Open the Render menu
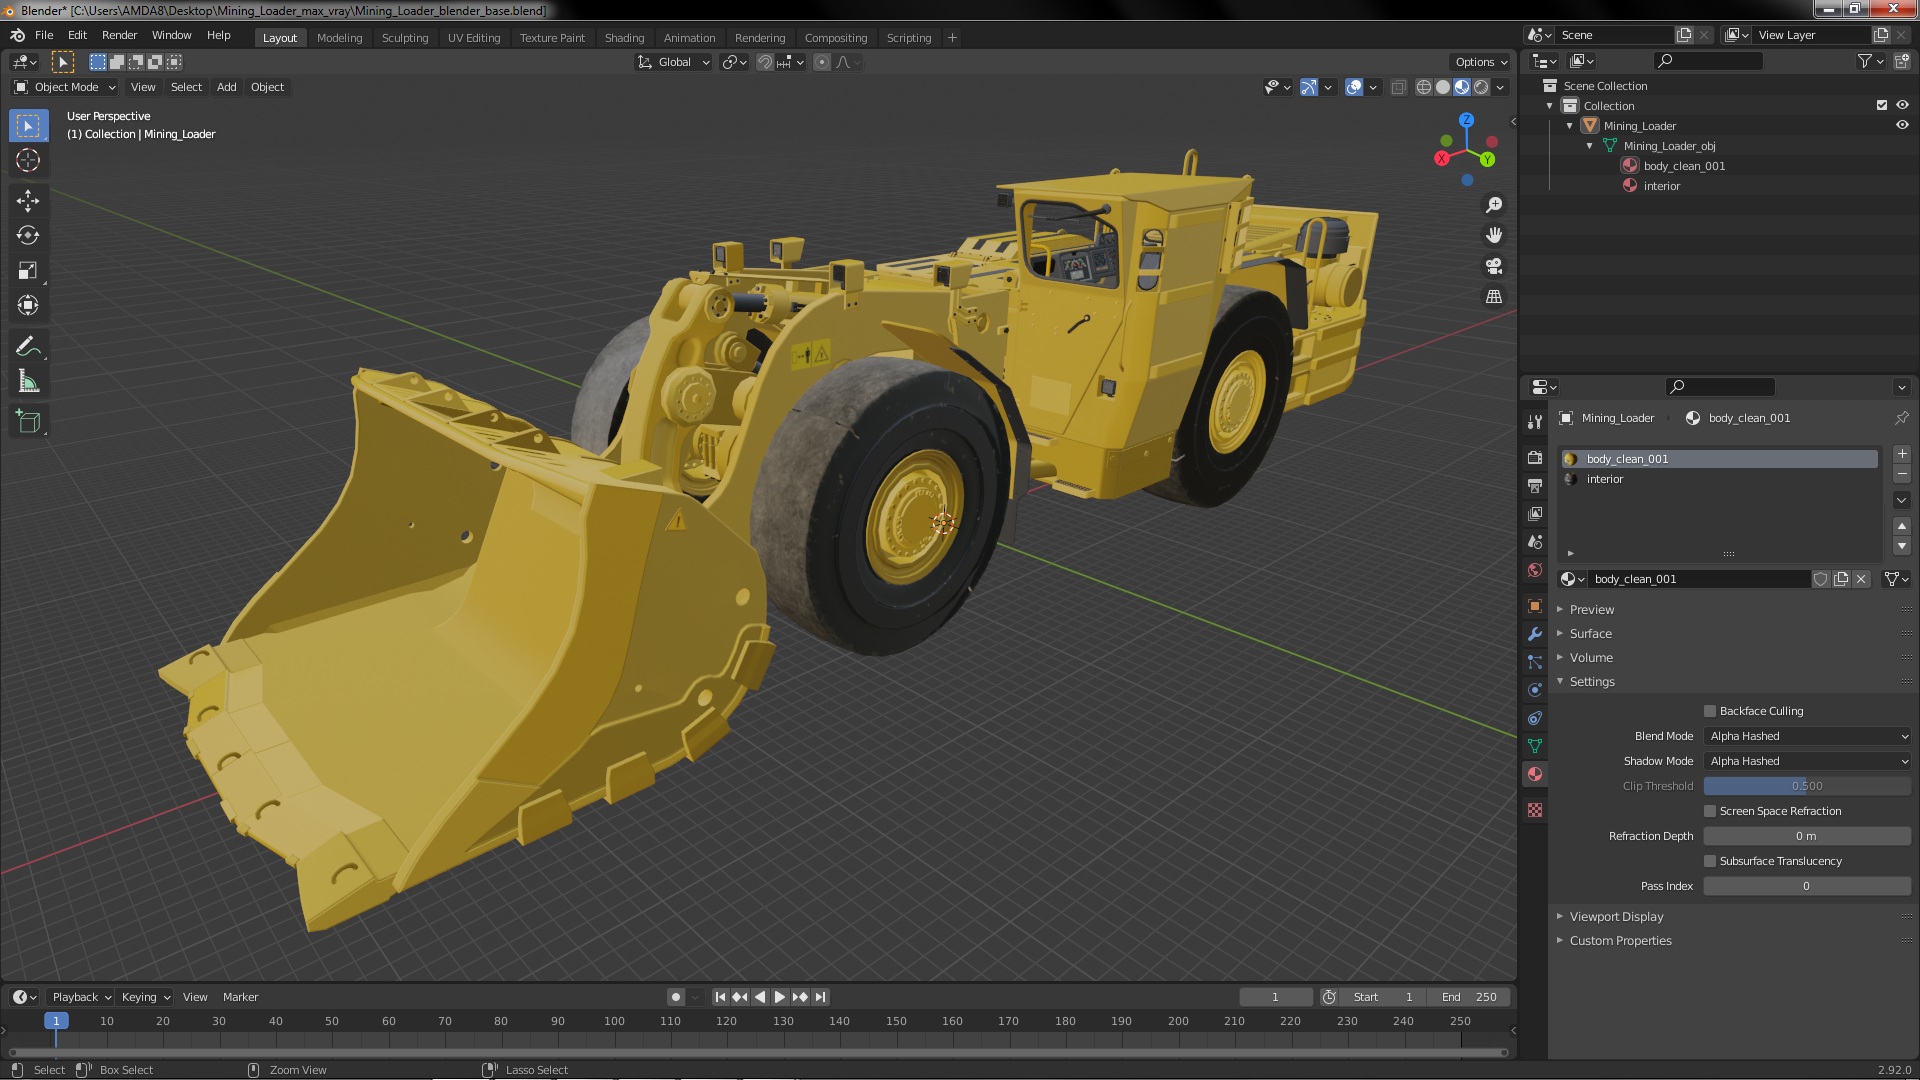This screenshot has width=1920, height=1080. point(119,35)
